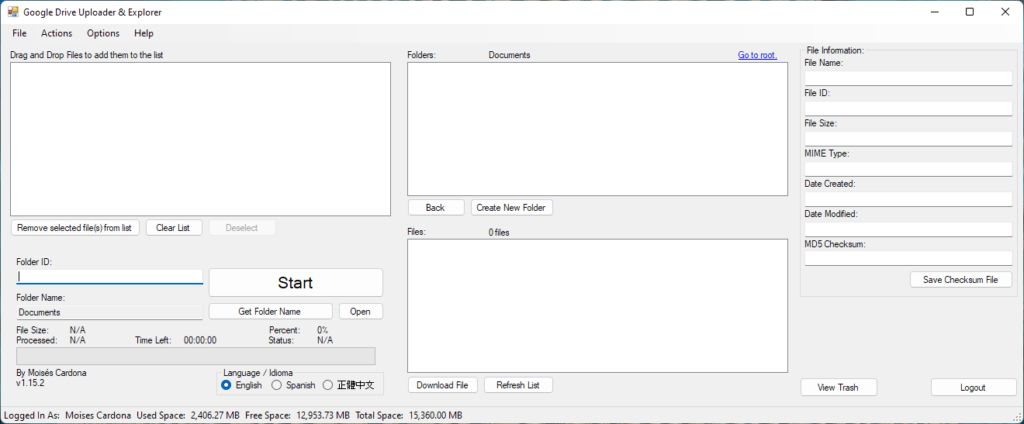Click the MIME Type information field
The height and width of the screenshot is (424, 1024).
[x=908, y=169]
